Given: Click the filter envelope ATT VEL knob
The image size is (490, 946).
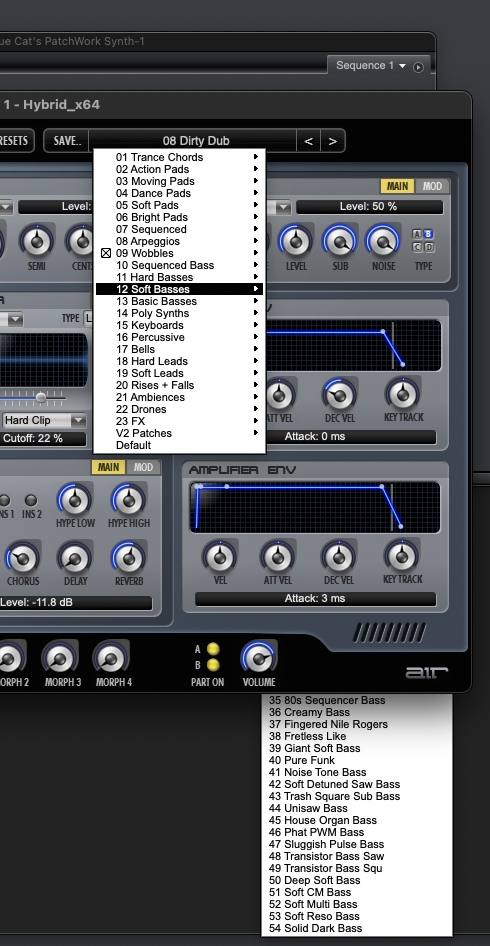Looking at the screenshot, I should 278,394.
